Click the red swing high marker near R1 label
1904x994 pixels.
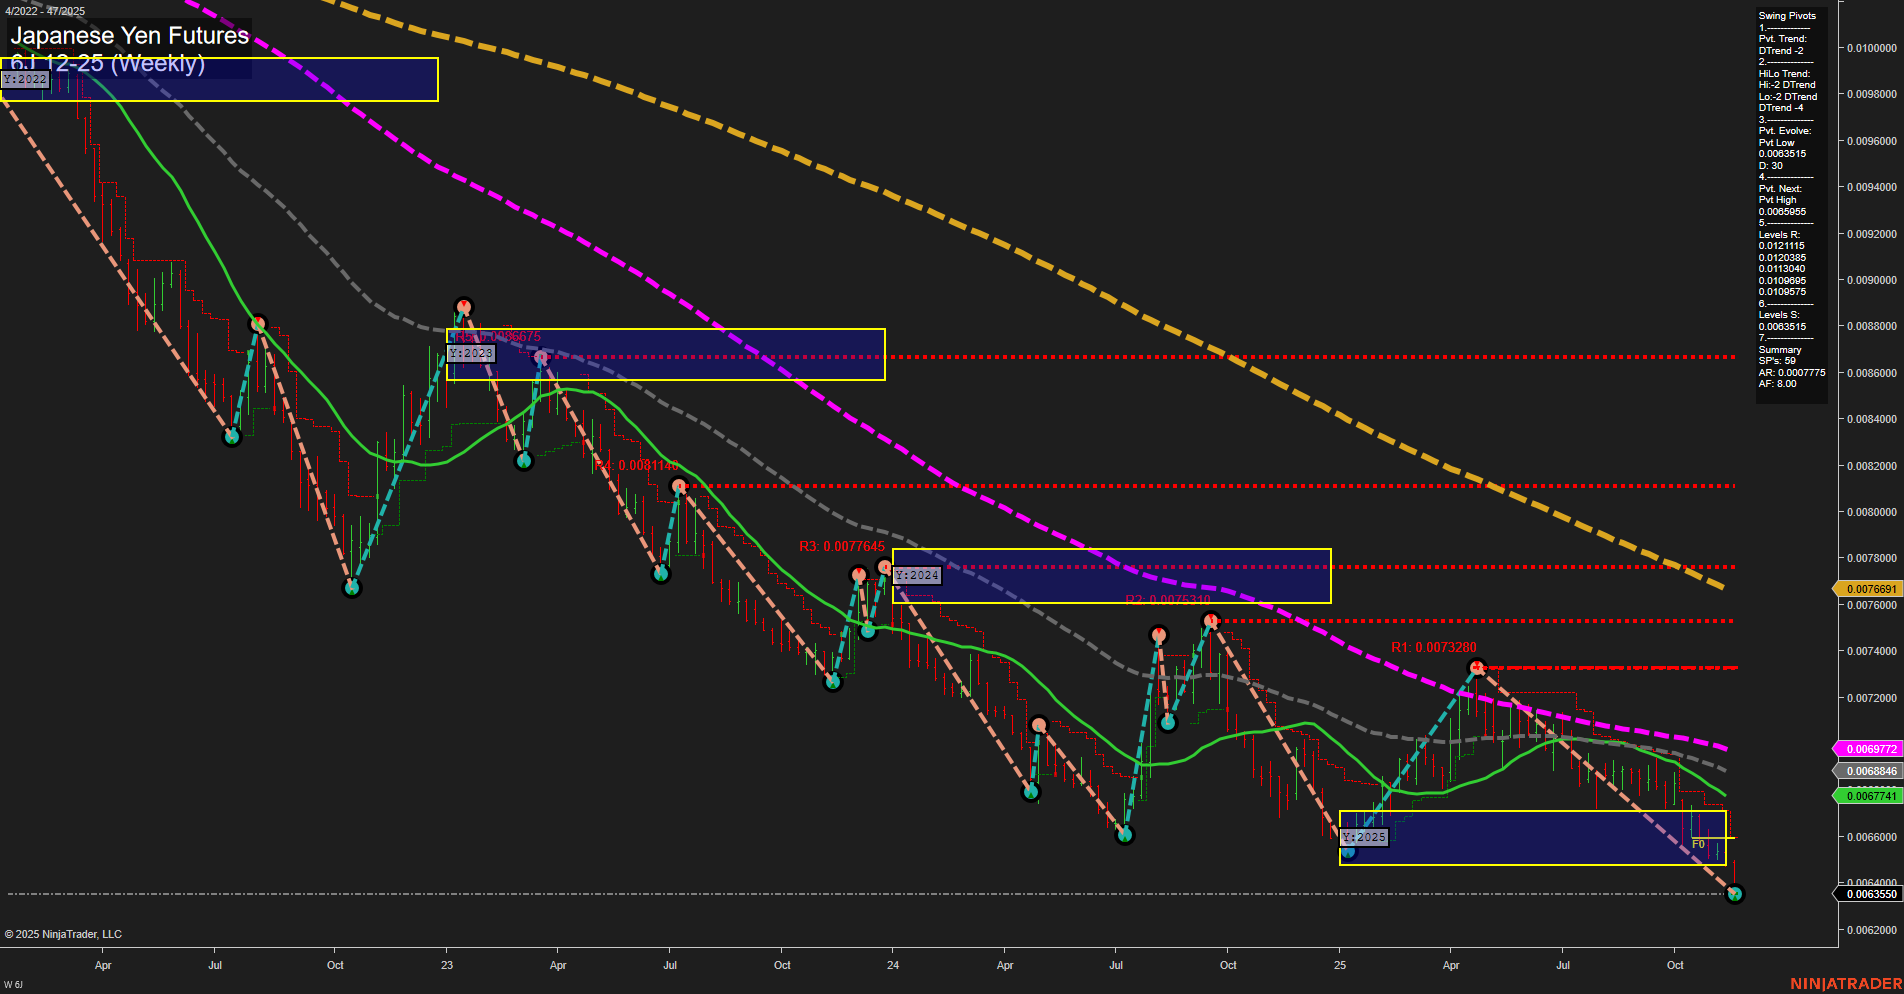pos(1477,663)
